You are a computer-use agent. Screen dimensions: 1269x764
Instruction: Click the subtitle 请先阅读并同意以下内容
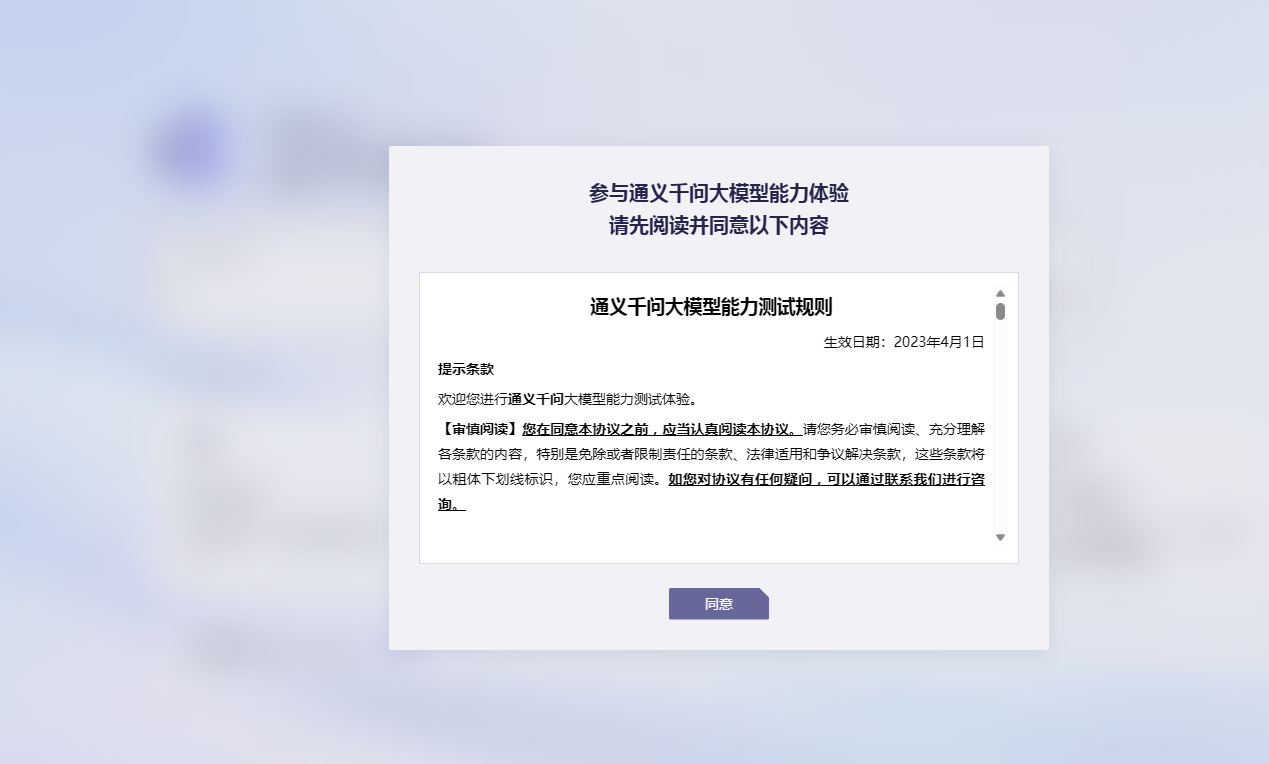(x=719, y=226)
